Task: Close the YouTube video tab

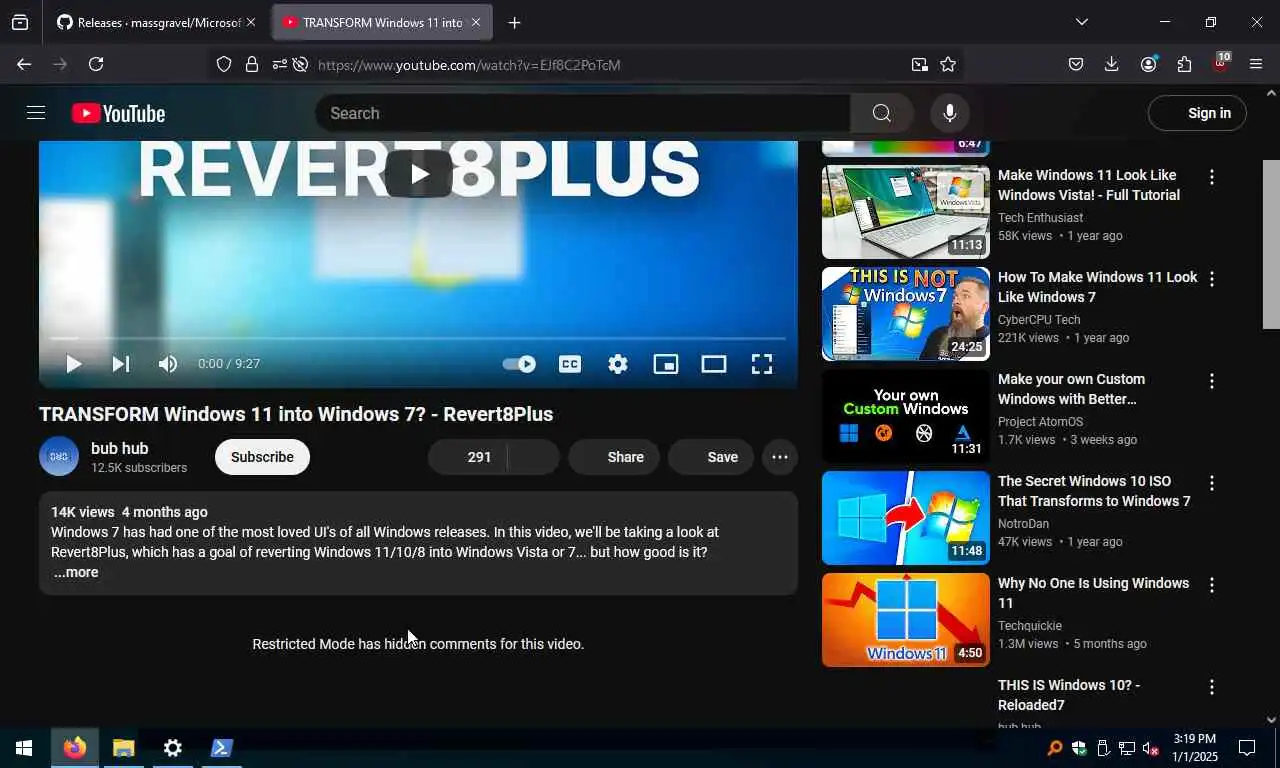Action: (476, 22)
